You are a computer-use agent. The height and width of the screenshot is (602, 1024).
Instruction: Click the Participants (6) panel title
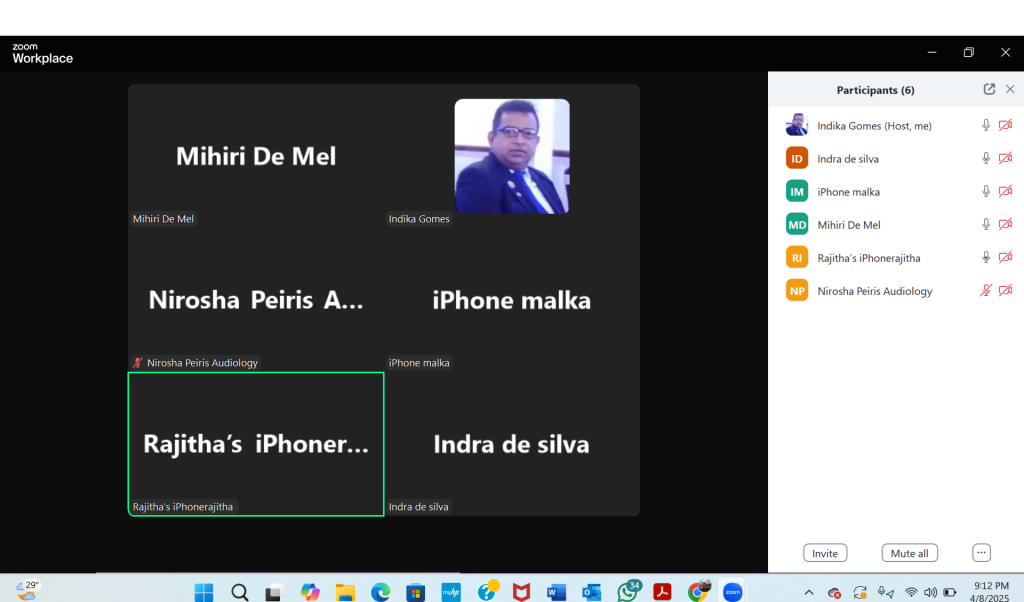[875, 90]
